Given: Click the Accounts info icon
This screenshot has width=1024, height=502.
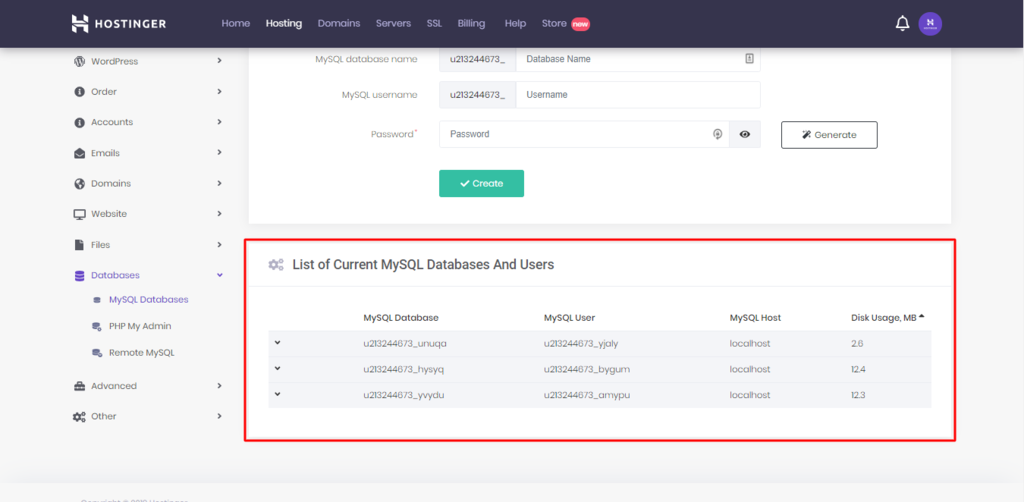Looking at the screenshot, I should coord(79,122).
